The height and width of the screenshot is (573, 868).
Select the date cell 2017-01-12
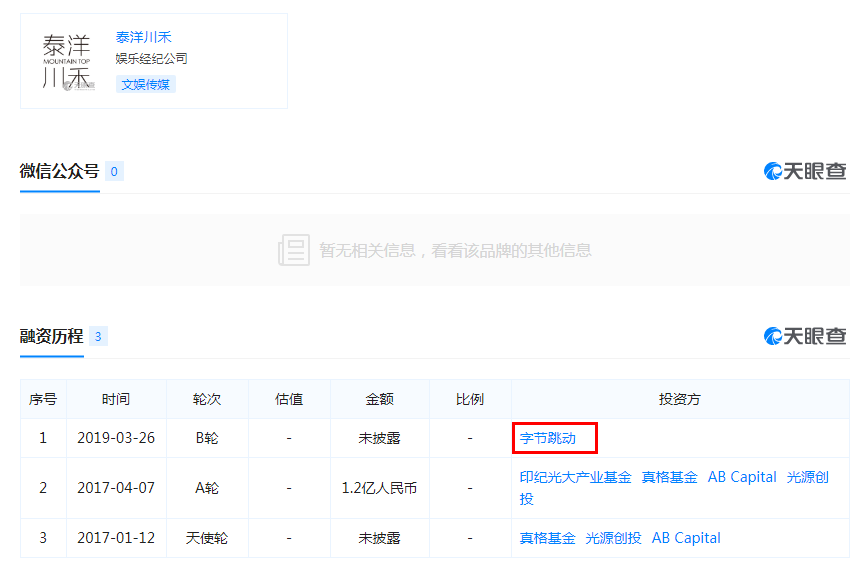tap(116, 538)
